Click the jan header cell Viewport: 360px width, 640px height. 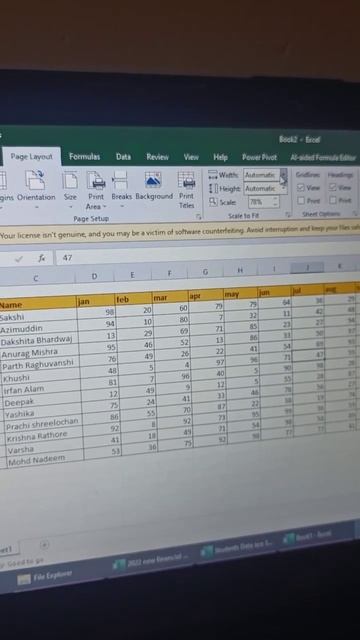pos(96,301)
